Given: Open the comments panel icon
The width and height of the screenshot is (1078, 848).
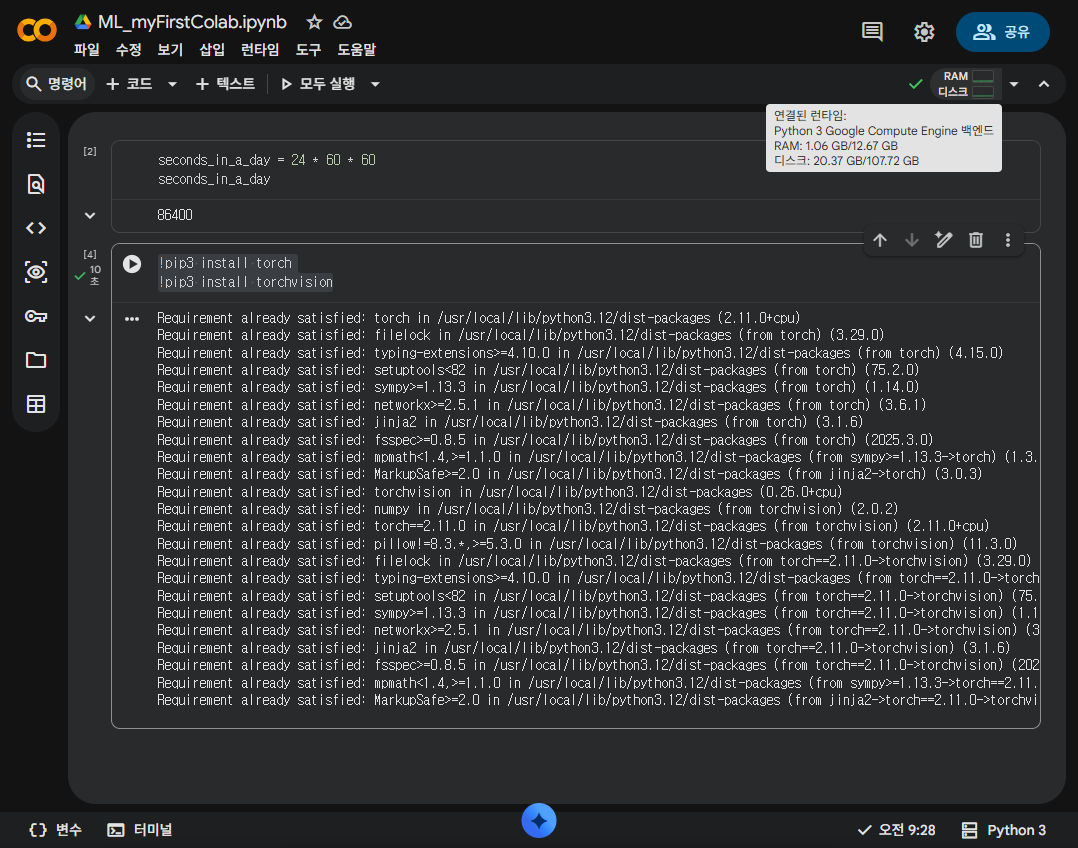Looking at the screenshot, I should click(872, 32).
